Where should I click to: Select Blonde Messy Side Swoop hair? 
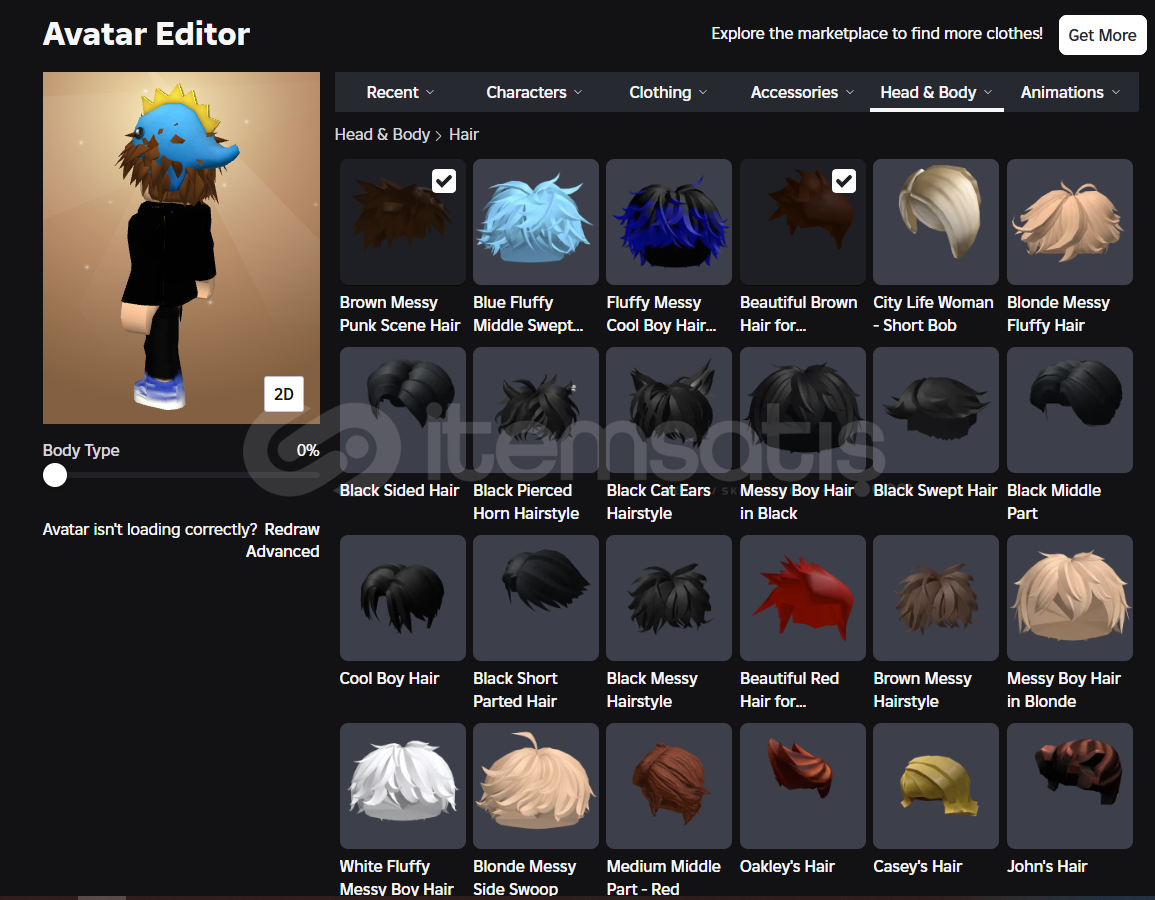[536, 785]
